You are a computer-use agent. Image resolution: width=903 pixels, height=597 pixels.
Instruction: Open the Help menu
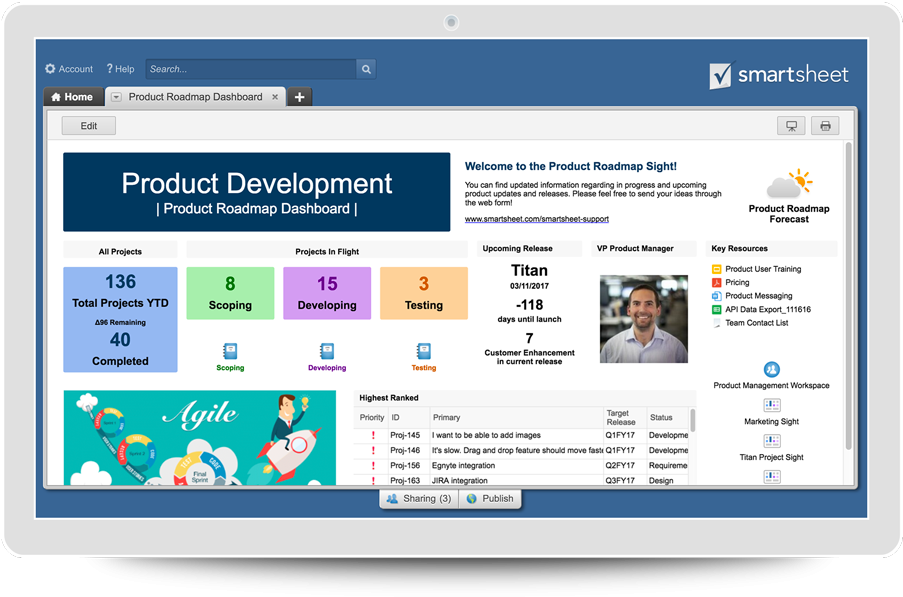pyautogui.click(x=119, y=68)
